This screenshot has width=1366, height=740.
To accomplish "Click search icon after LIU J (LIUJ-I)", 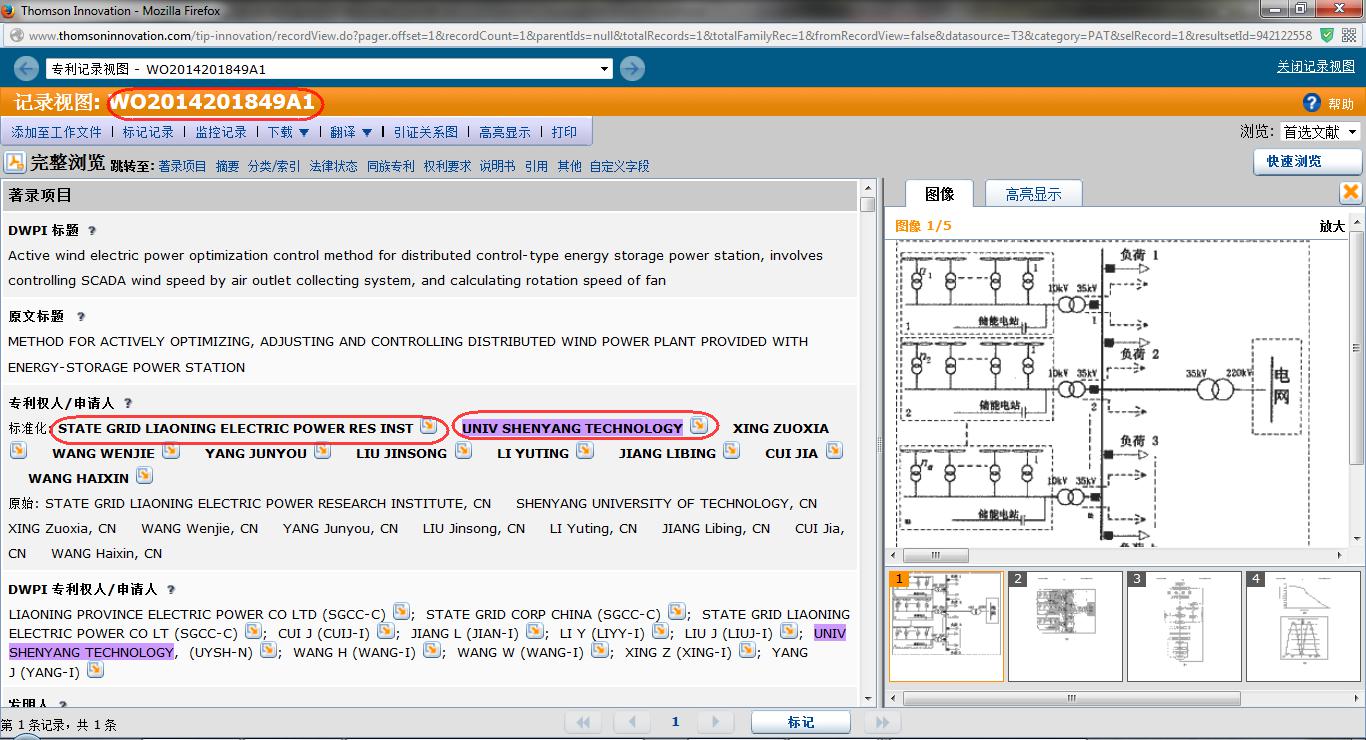I will pos(789,631).
